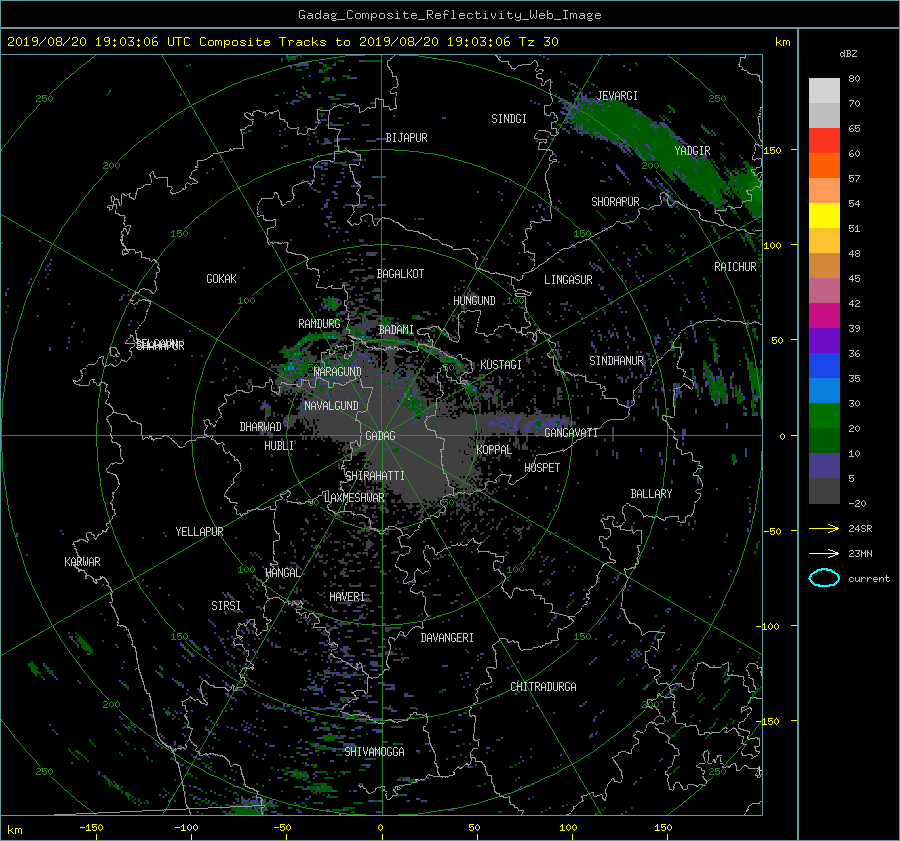
Task: Click the green 20 dBZ legend swatch
Action: 824,415
